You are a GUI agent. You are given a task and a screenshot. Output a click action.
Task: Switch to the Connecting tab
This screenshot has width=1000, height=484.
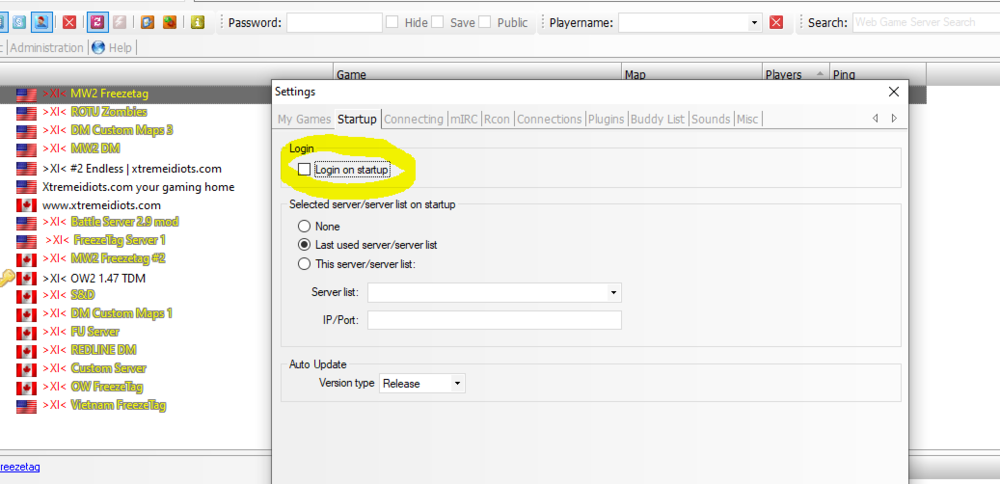pos(413,119)
